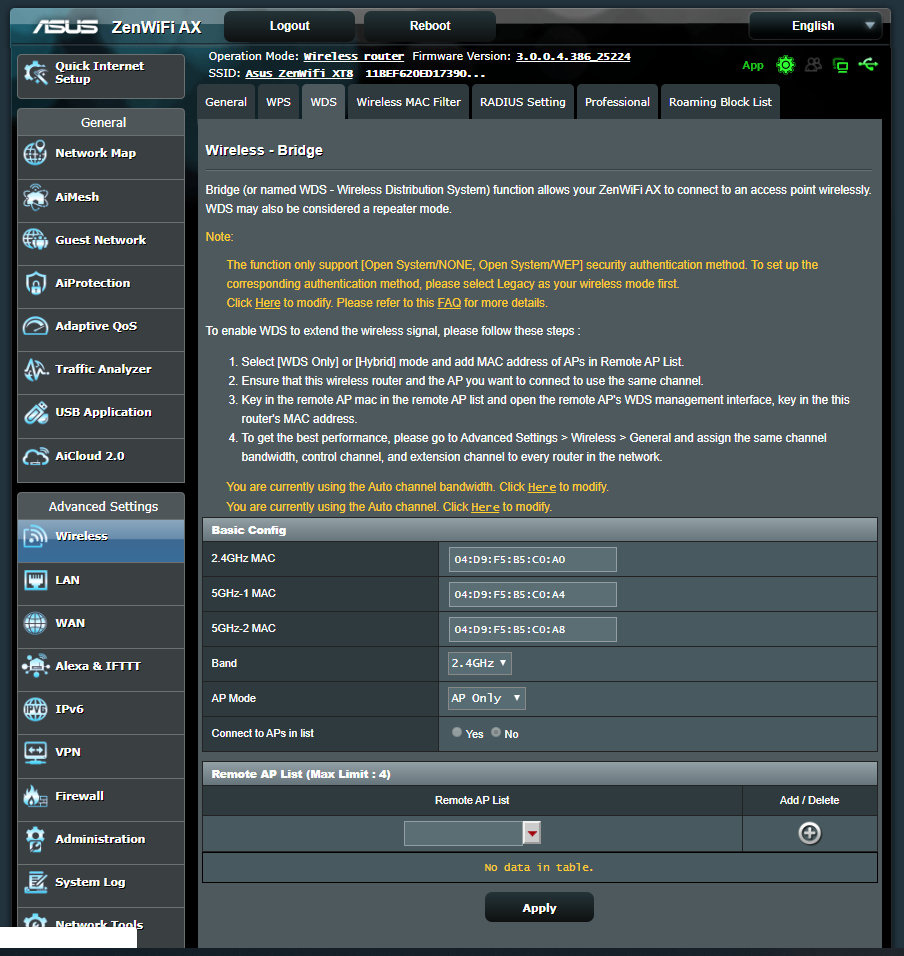
Task: Click the Wireless signal icon
Action: (x=35, y=536)
